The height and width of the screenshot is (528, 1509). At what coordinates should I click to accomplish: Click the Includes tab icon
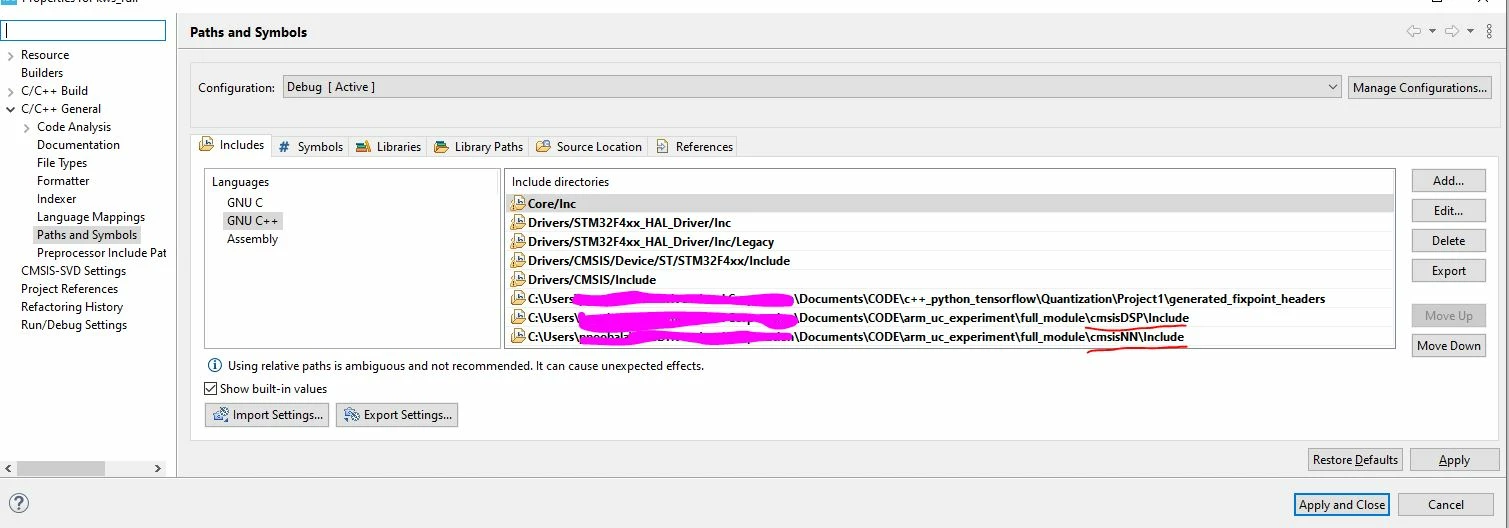(x=207, y=145)
